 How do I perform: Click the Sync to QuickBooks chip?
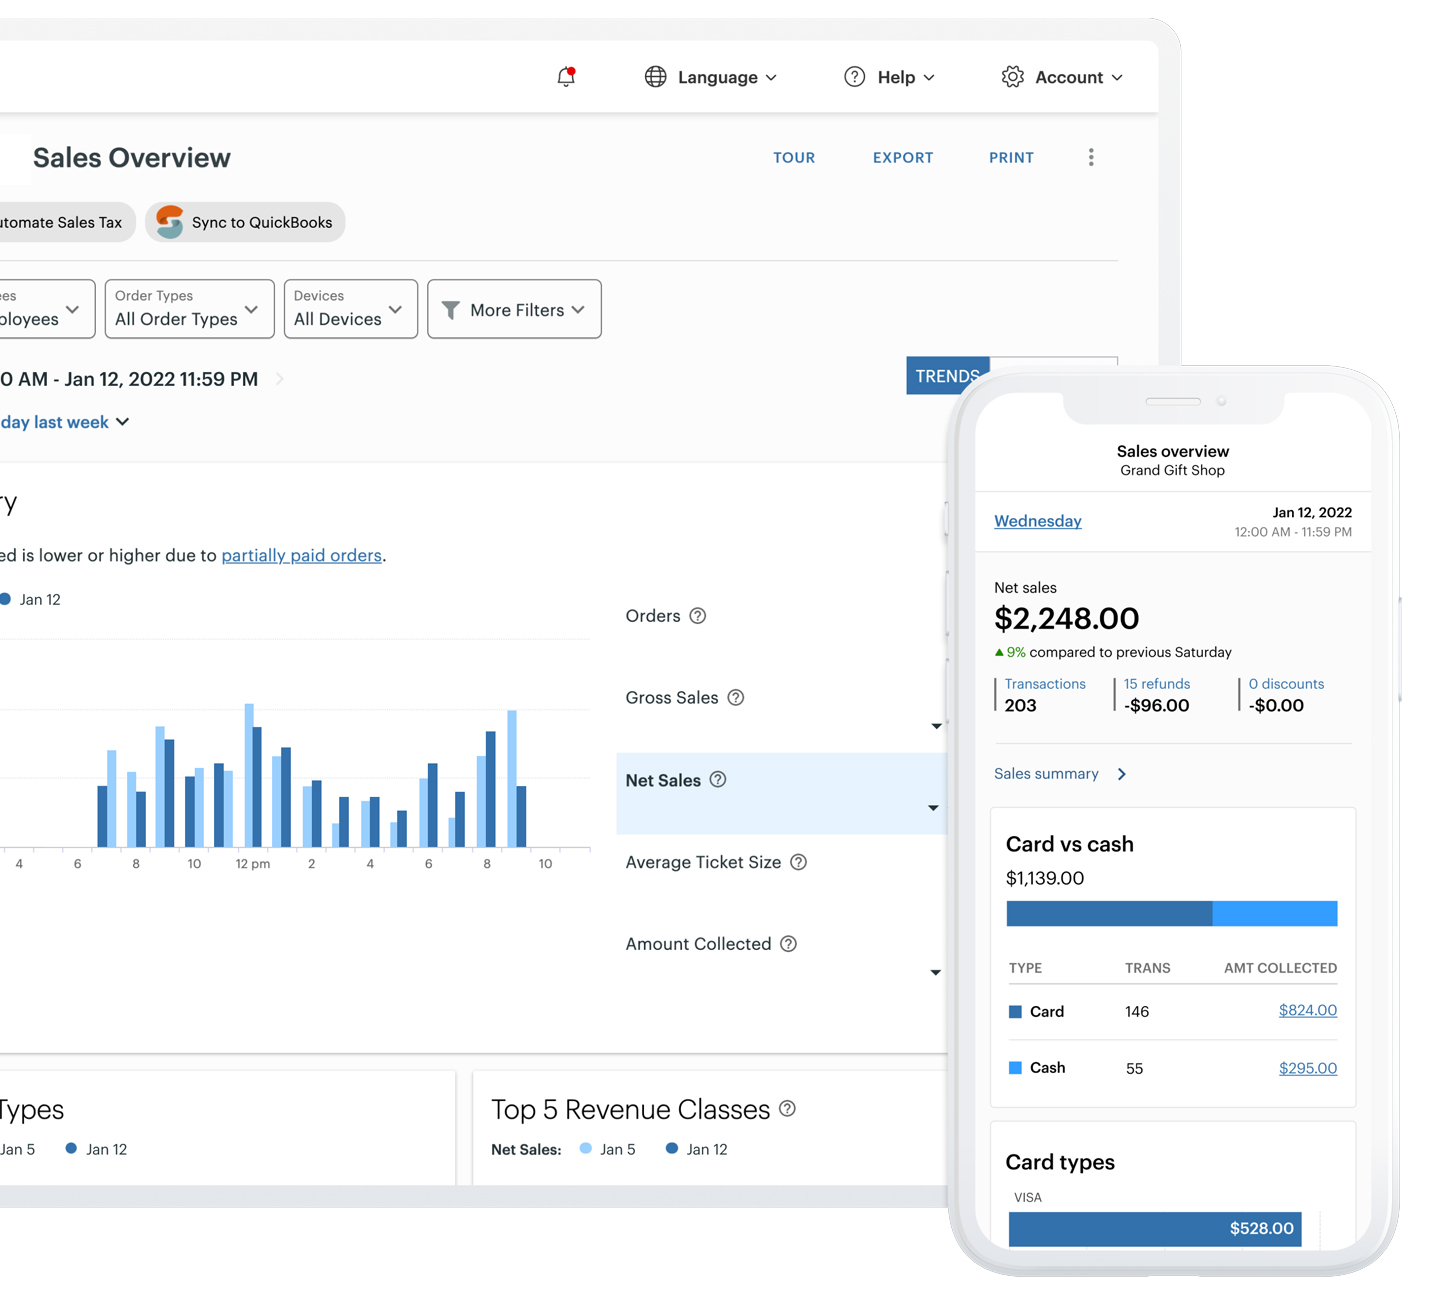[x=245, y=222]
